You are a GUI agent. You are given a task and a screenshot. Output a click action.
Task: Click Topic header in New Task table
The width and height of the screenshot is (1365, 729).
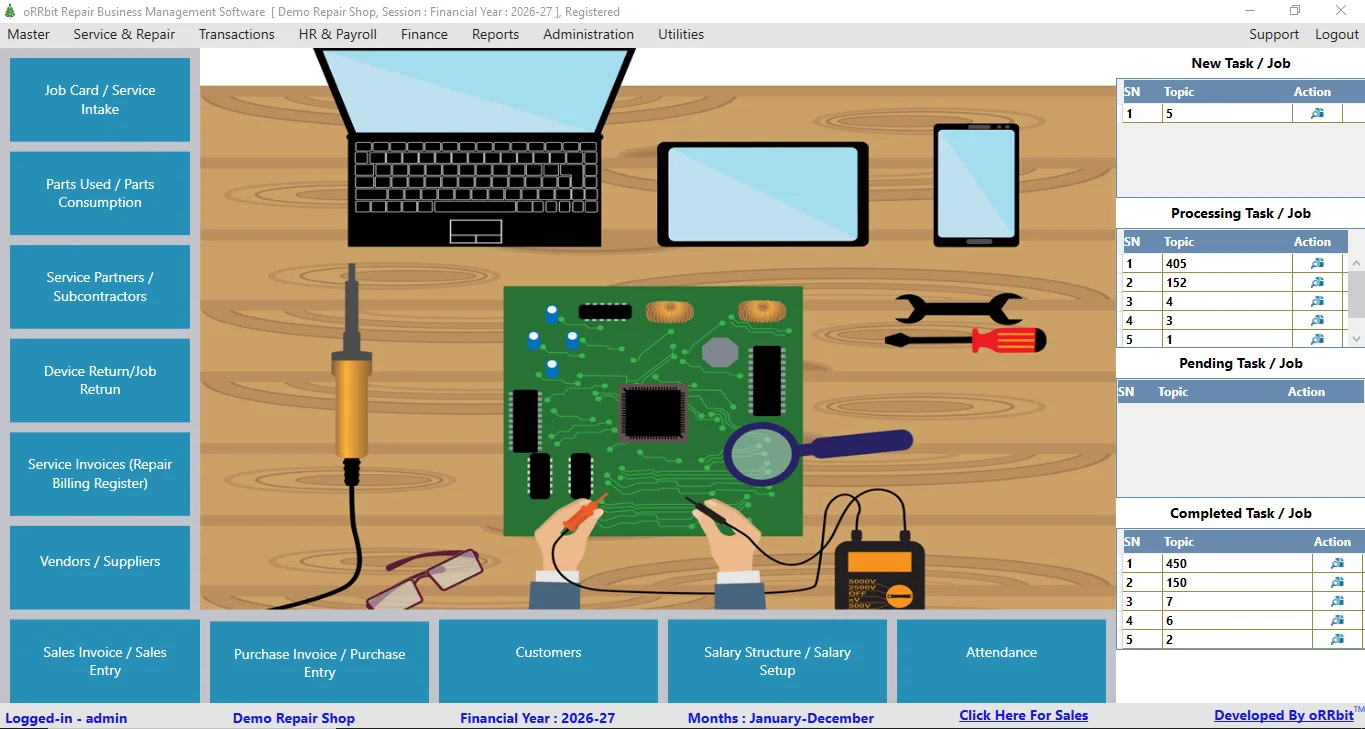point(1179,91)
